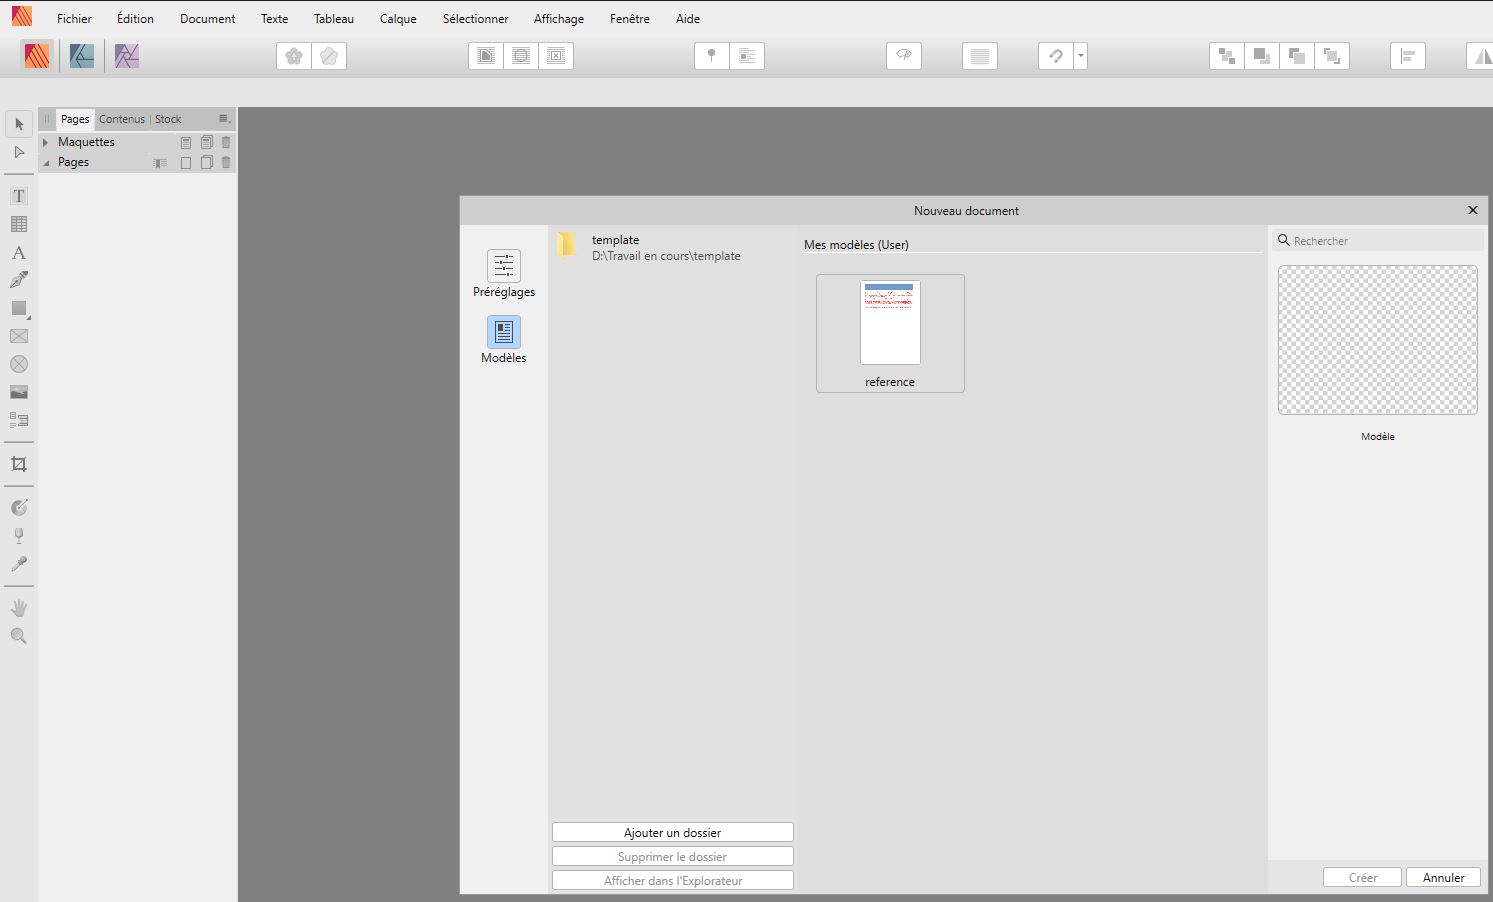Screen dimensions: 1493x902
Task: Select the Node tool
Action: [x=19, y=152]
